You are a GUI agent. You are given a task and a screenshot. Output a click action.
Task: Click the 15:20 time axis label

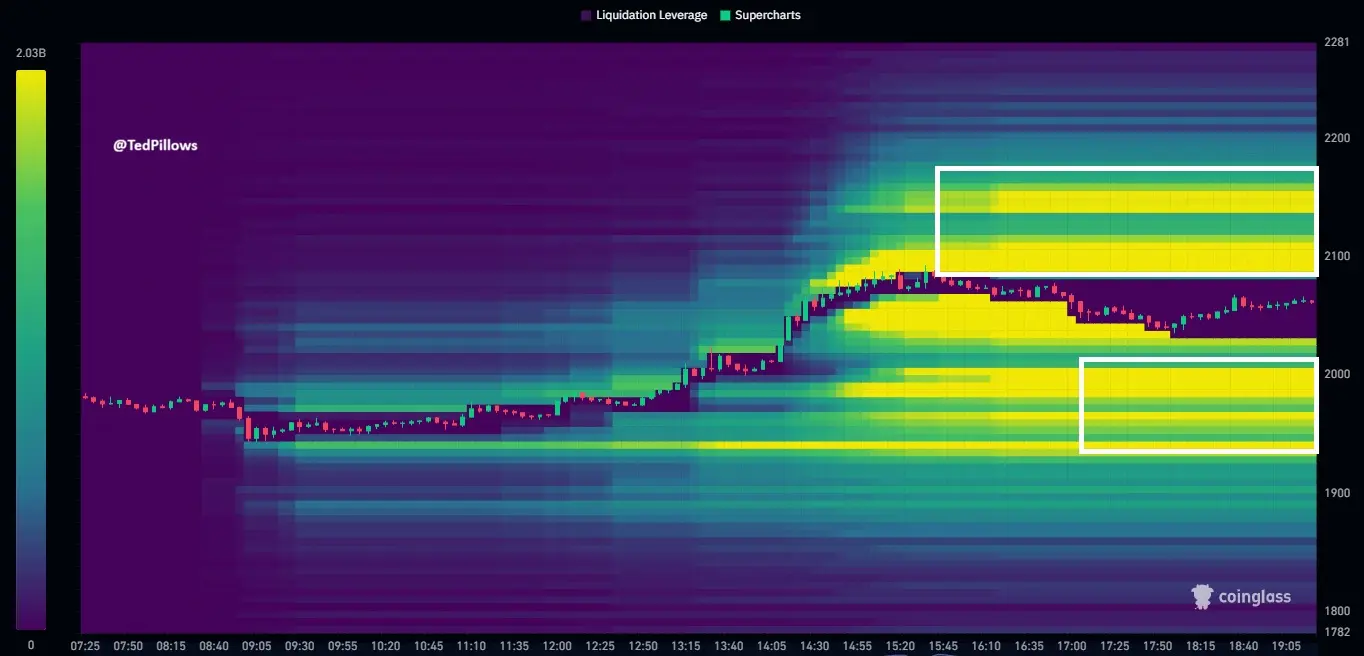(x=900, y=646)
